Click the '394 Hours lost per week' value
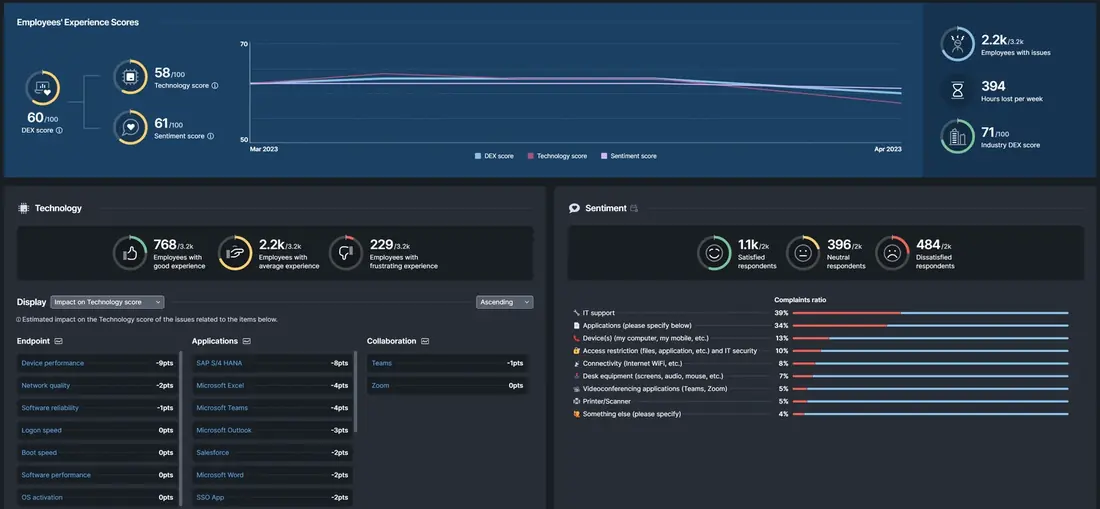The width and height of the screenshot is (1100, 509). (993, 86)
